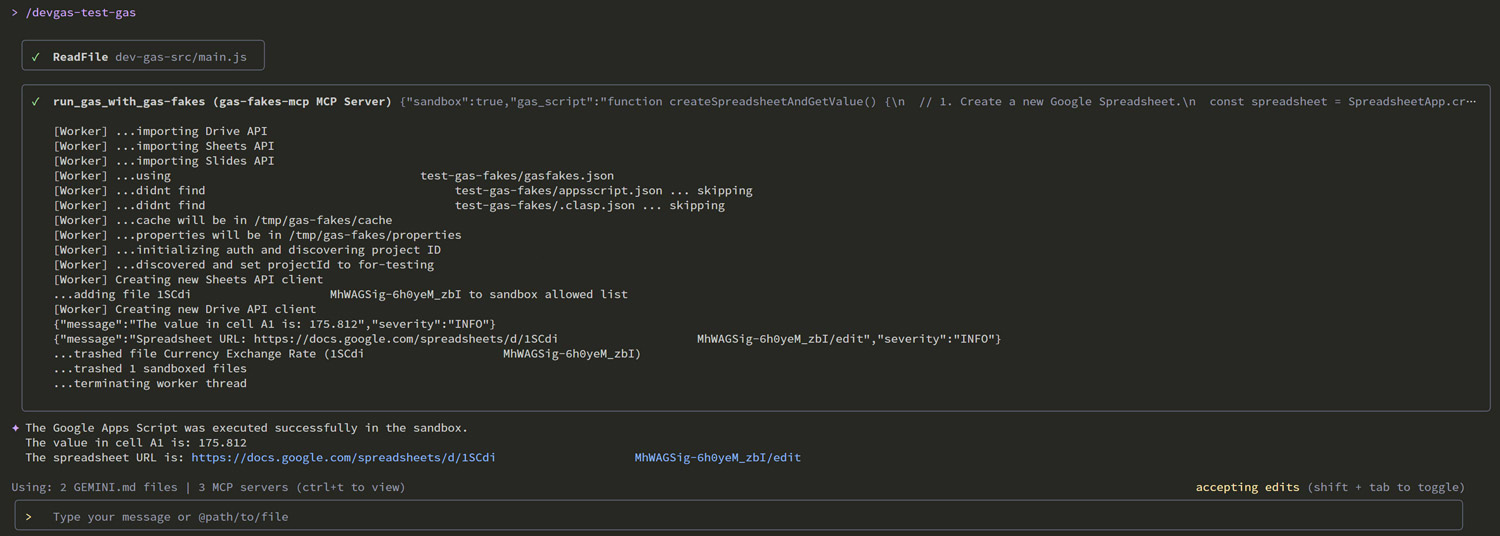Click the green checkmark beside run_gas_with_gas-fakes
Image resolution: width=1500 pixels, height=536 pixels.
pos(36,102)
